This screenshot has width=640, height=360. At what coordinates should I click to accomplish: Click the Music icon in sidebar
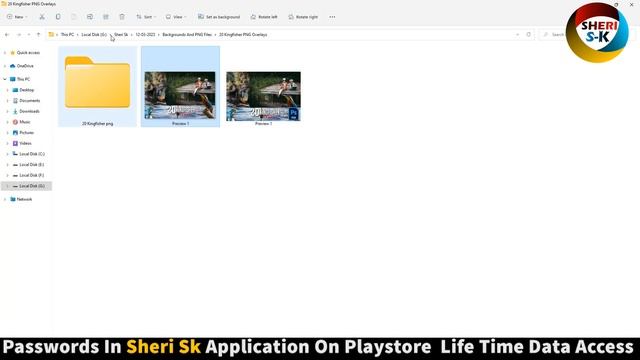point(15,122)
